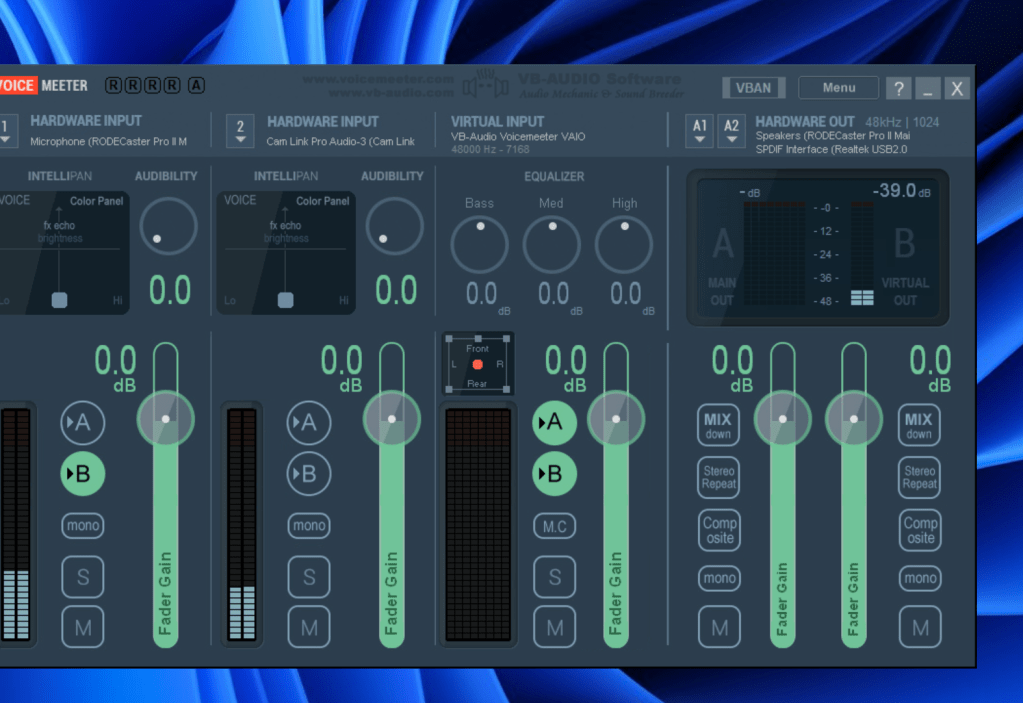
Task: Open the Menu button
Action: (x=838, y=87)
